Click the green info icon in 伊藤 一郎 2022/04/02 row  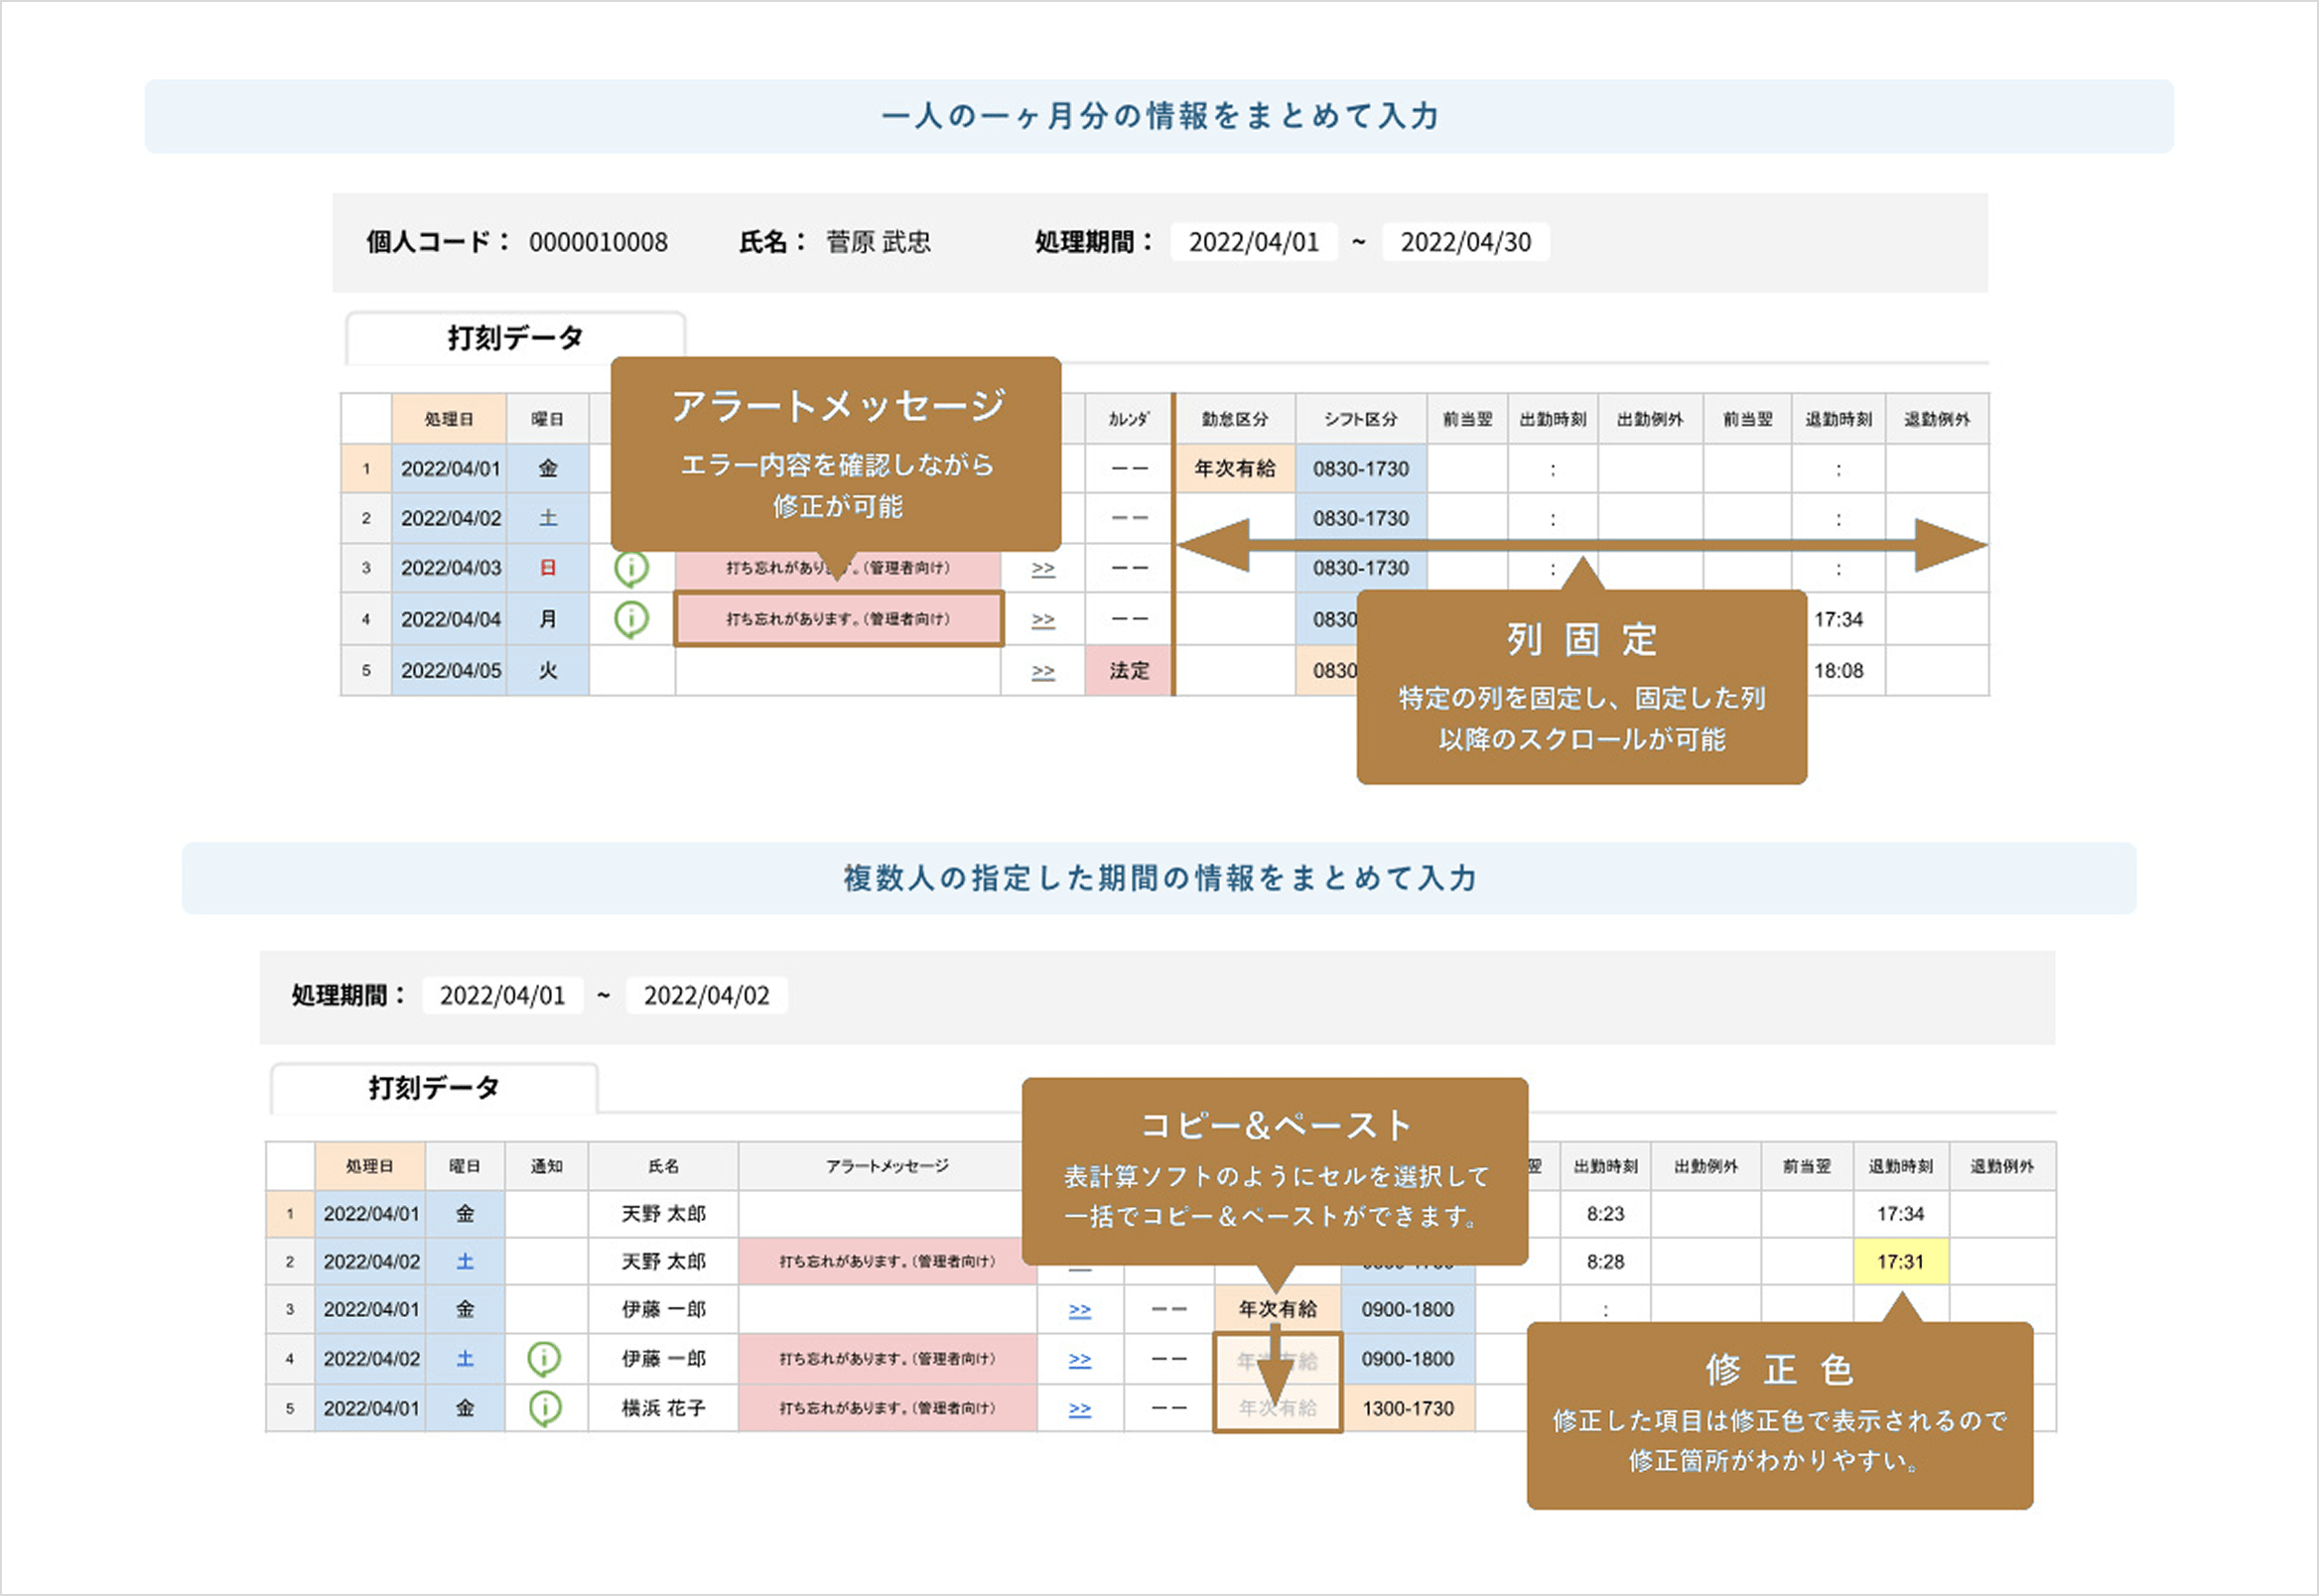coord(544,1359)
